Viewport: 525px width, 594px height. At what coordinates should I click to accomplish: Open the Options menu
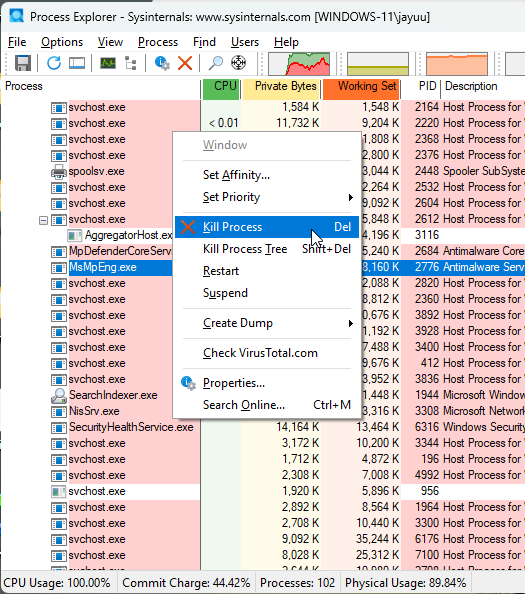[x=62, y=42]
